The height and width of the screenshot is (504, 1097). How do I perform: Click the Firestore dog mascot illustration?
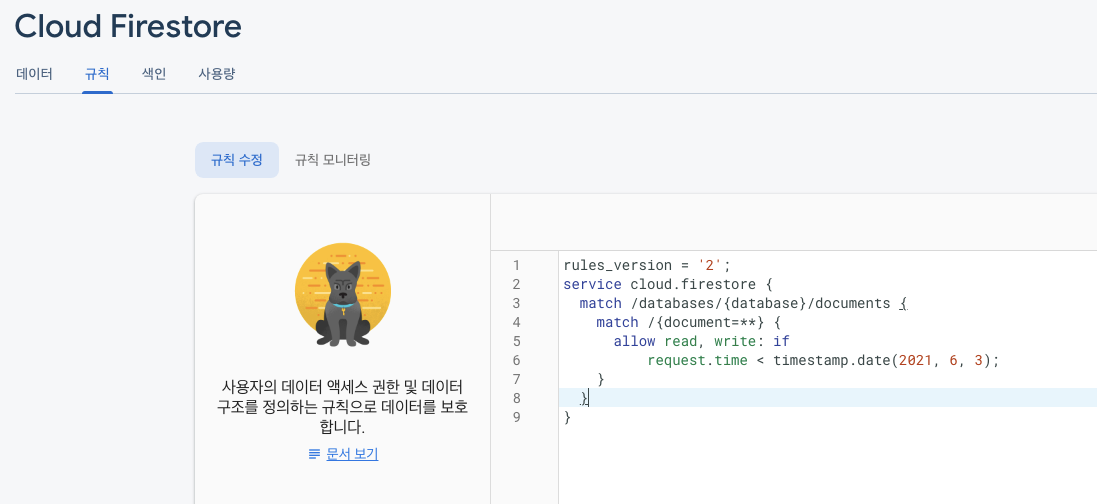coord(343,295)
